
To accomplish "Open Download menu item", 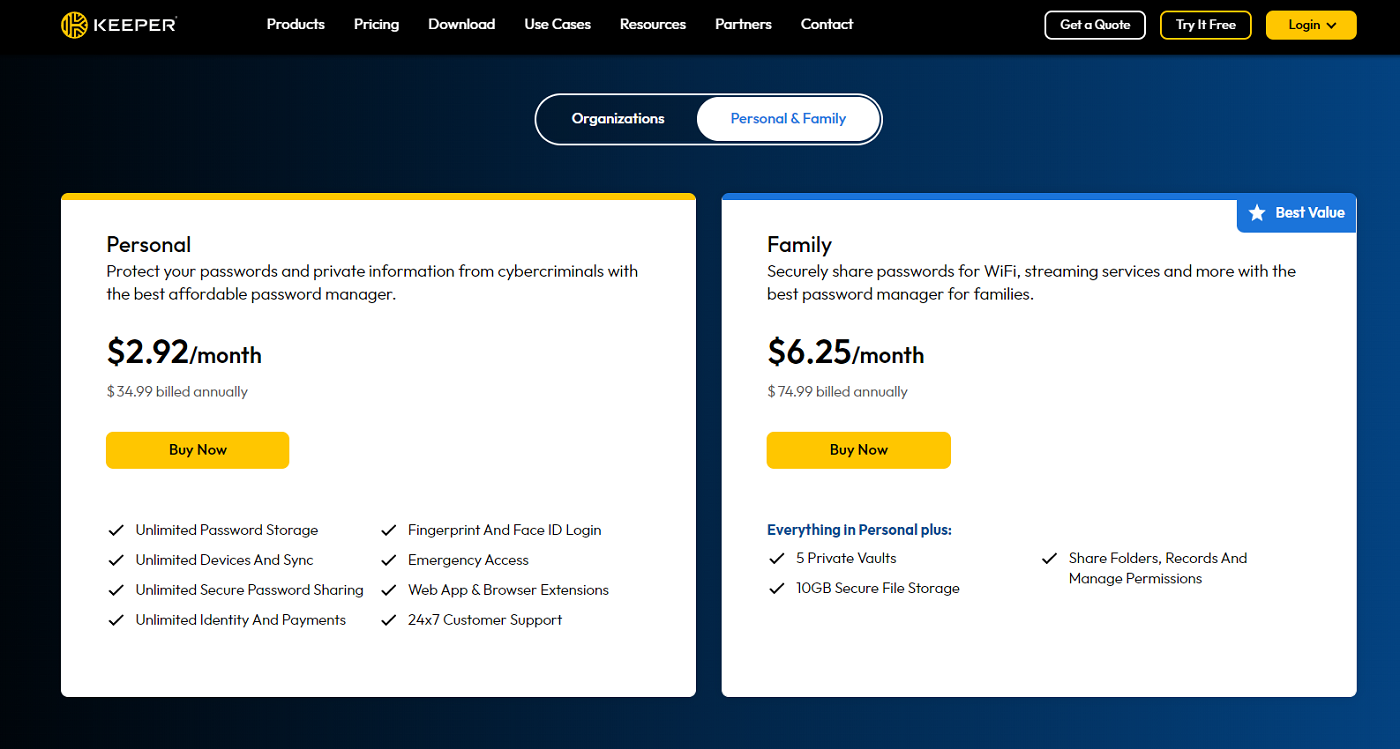I will click(461, 24).
